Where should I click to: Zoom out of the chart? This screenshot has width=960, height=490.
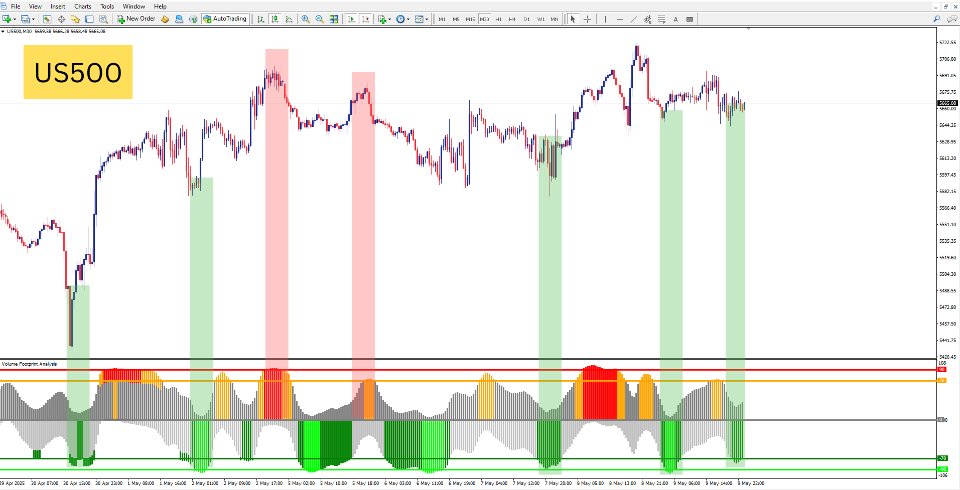tap(320, 19)
